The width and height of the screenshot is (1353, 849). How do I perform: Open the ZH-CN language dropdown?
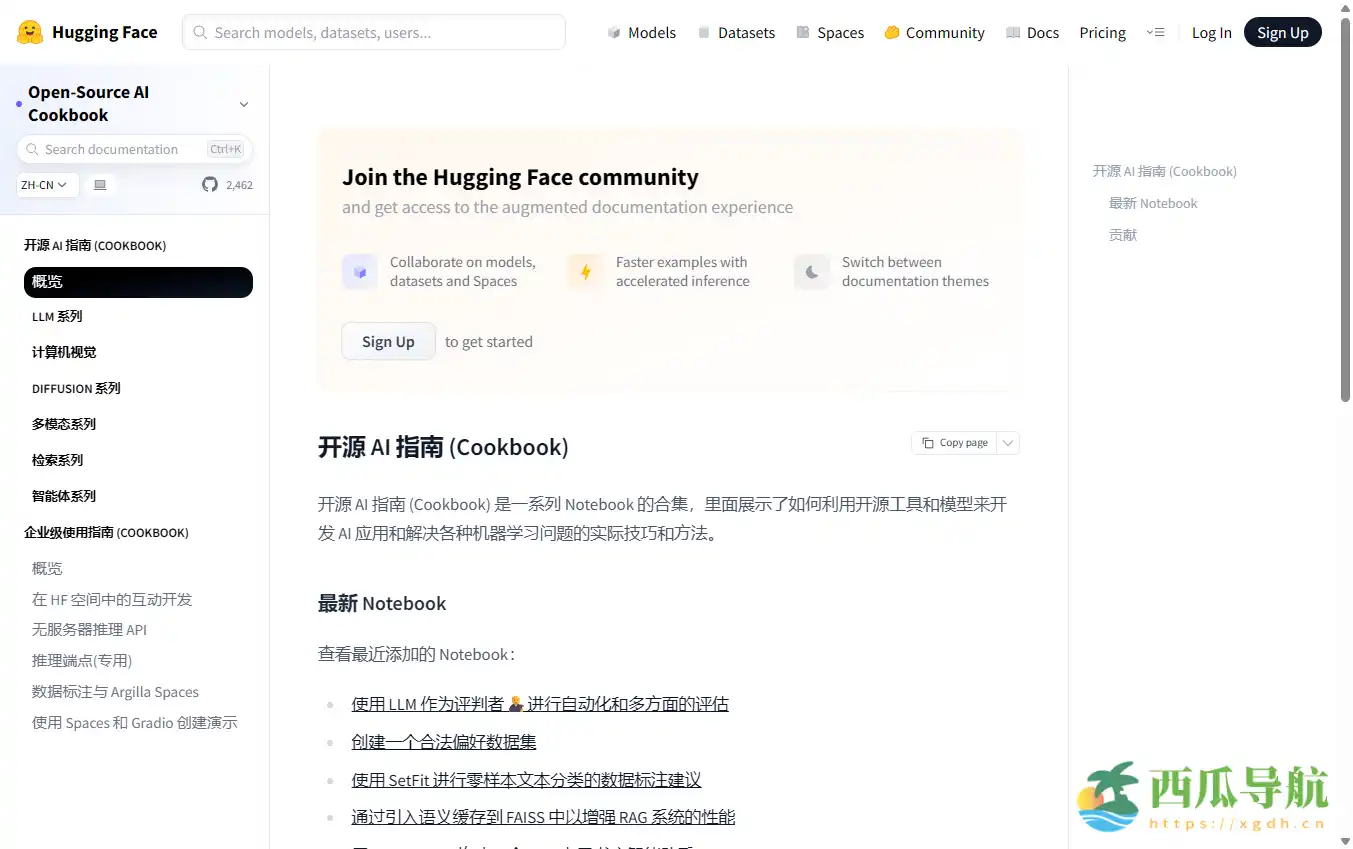tap(45, 184)
